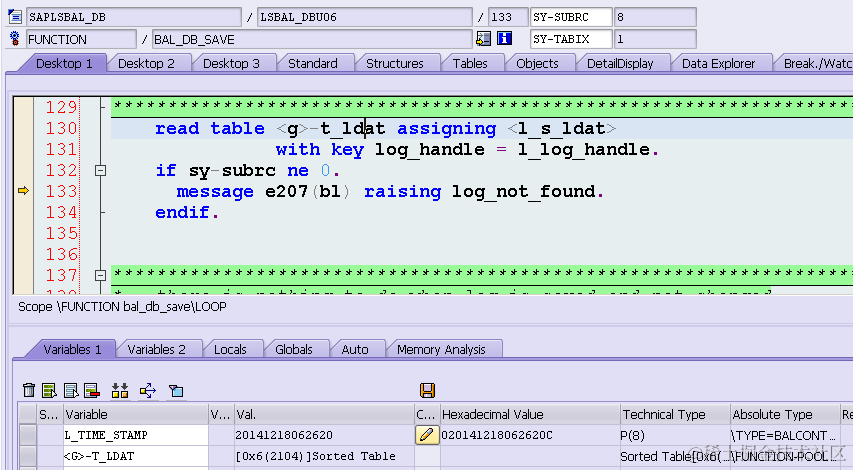Viewport: 853px width, 470px height.
Task: Switch to the Desktop 2 tab
Action: pyautogui.click(x=146, y=64)
